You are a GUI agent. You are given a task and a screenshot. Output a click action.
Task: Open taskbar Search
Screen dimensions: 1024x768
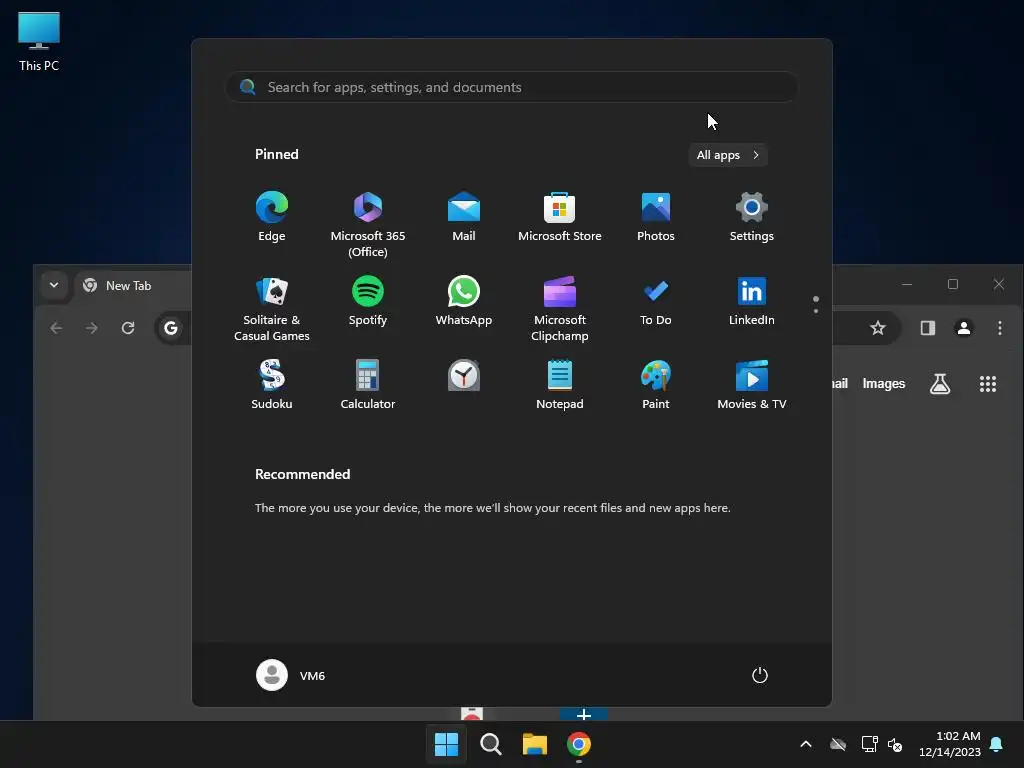490,744
